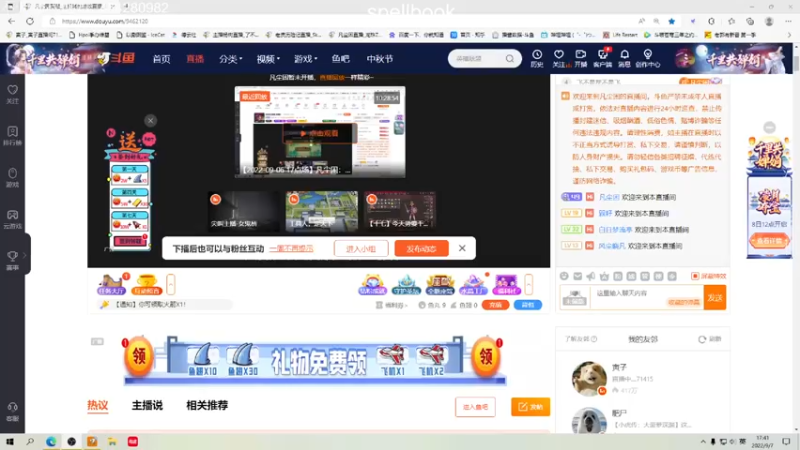Open Edge browser in the taskbar
The width and height of the screenshot is (800, 450).
(51, 442)
